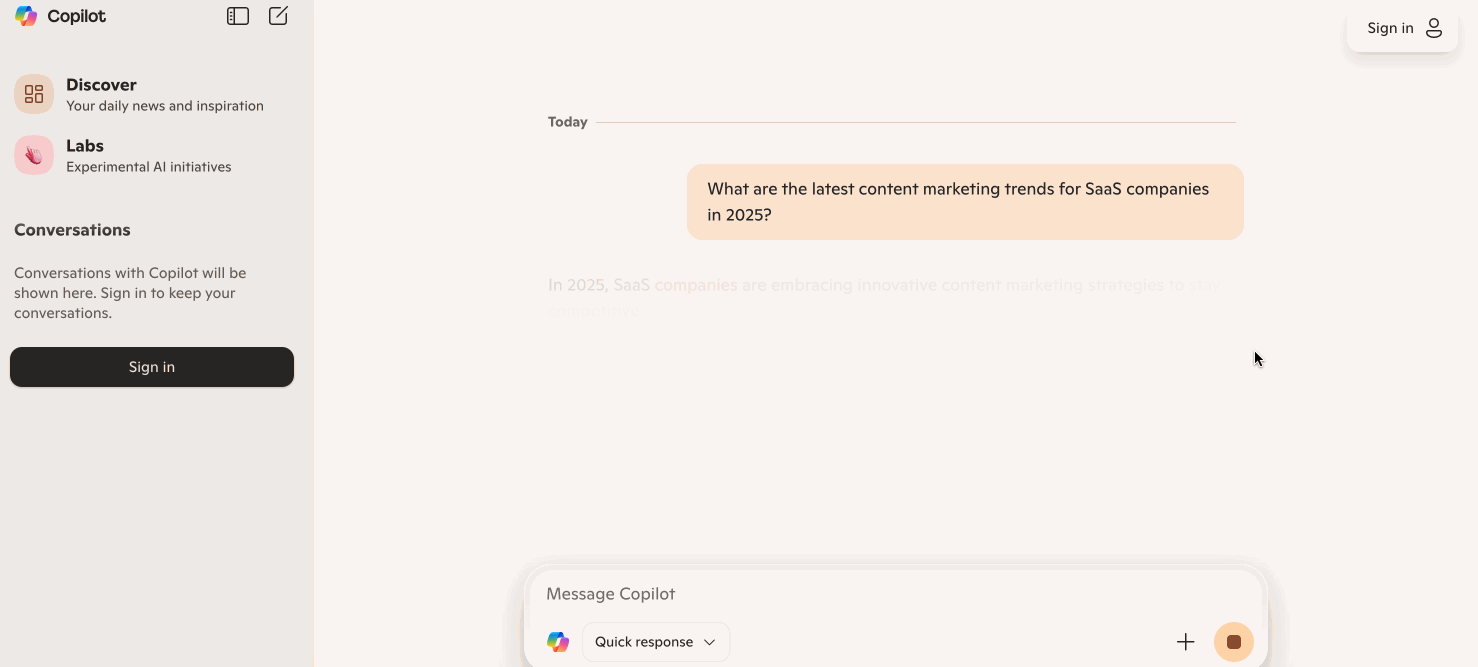1478x667 pixels.
Task: Click the black Sign in button in sidebar
Action: click(152, 367)
